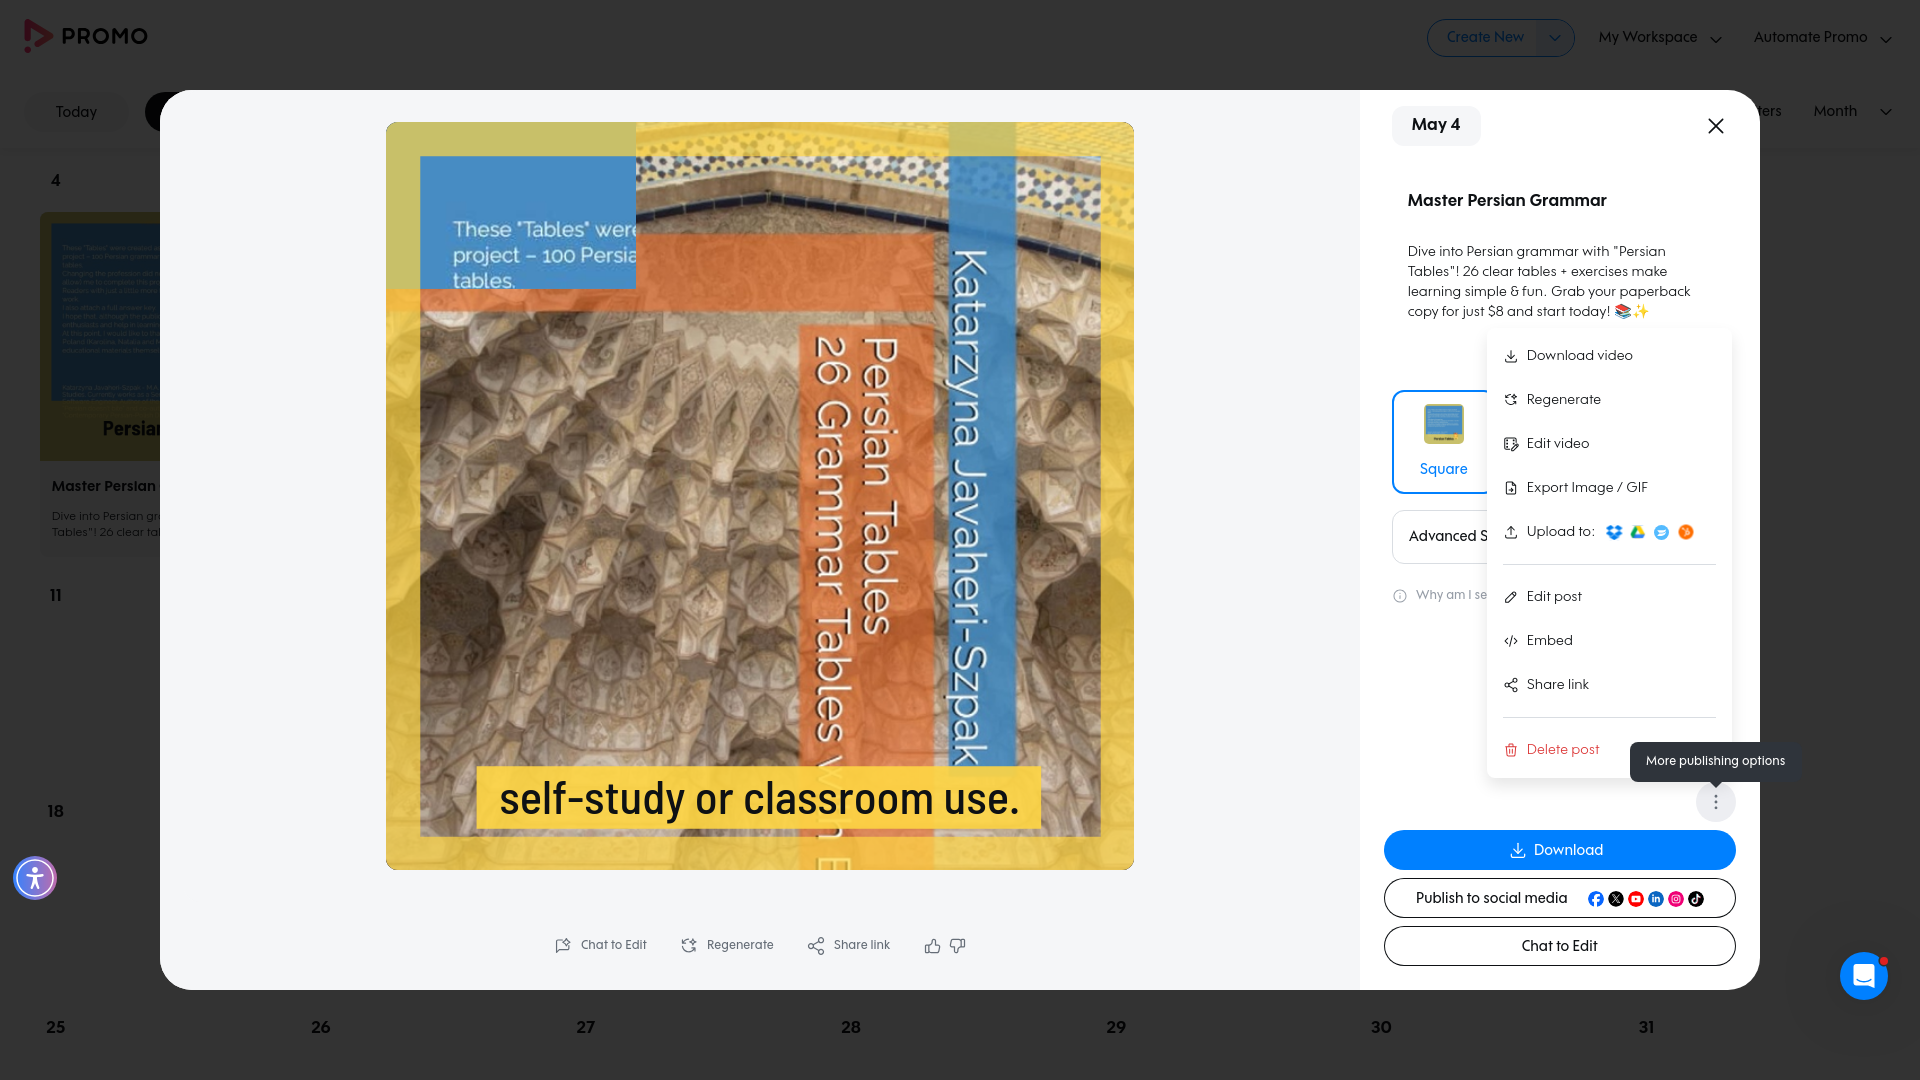The height and width of the screenshot is (1080, 1920).
Task: Click Share link below the video preview
Action: [848, 946]
